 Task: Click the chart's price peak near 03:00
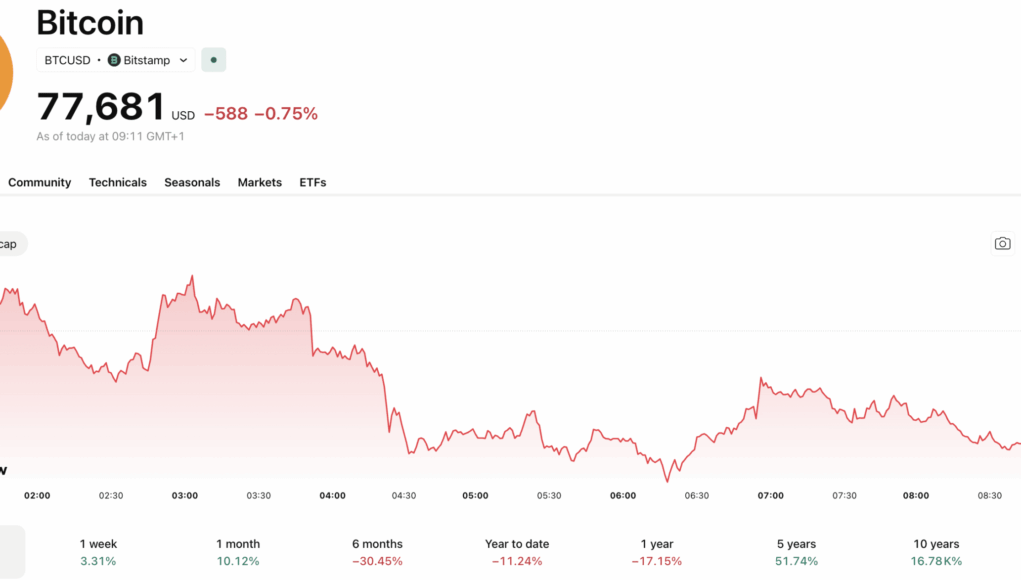click(191, 277)
